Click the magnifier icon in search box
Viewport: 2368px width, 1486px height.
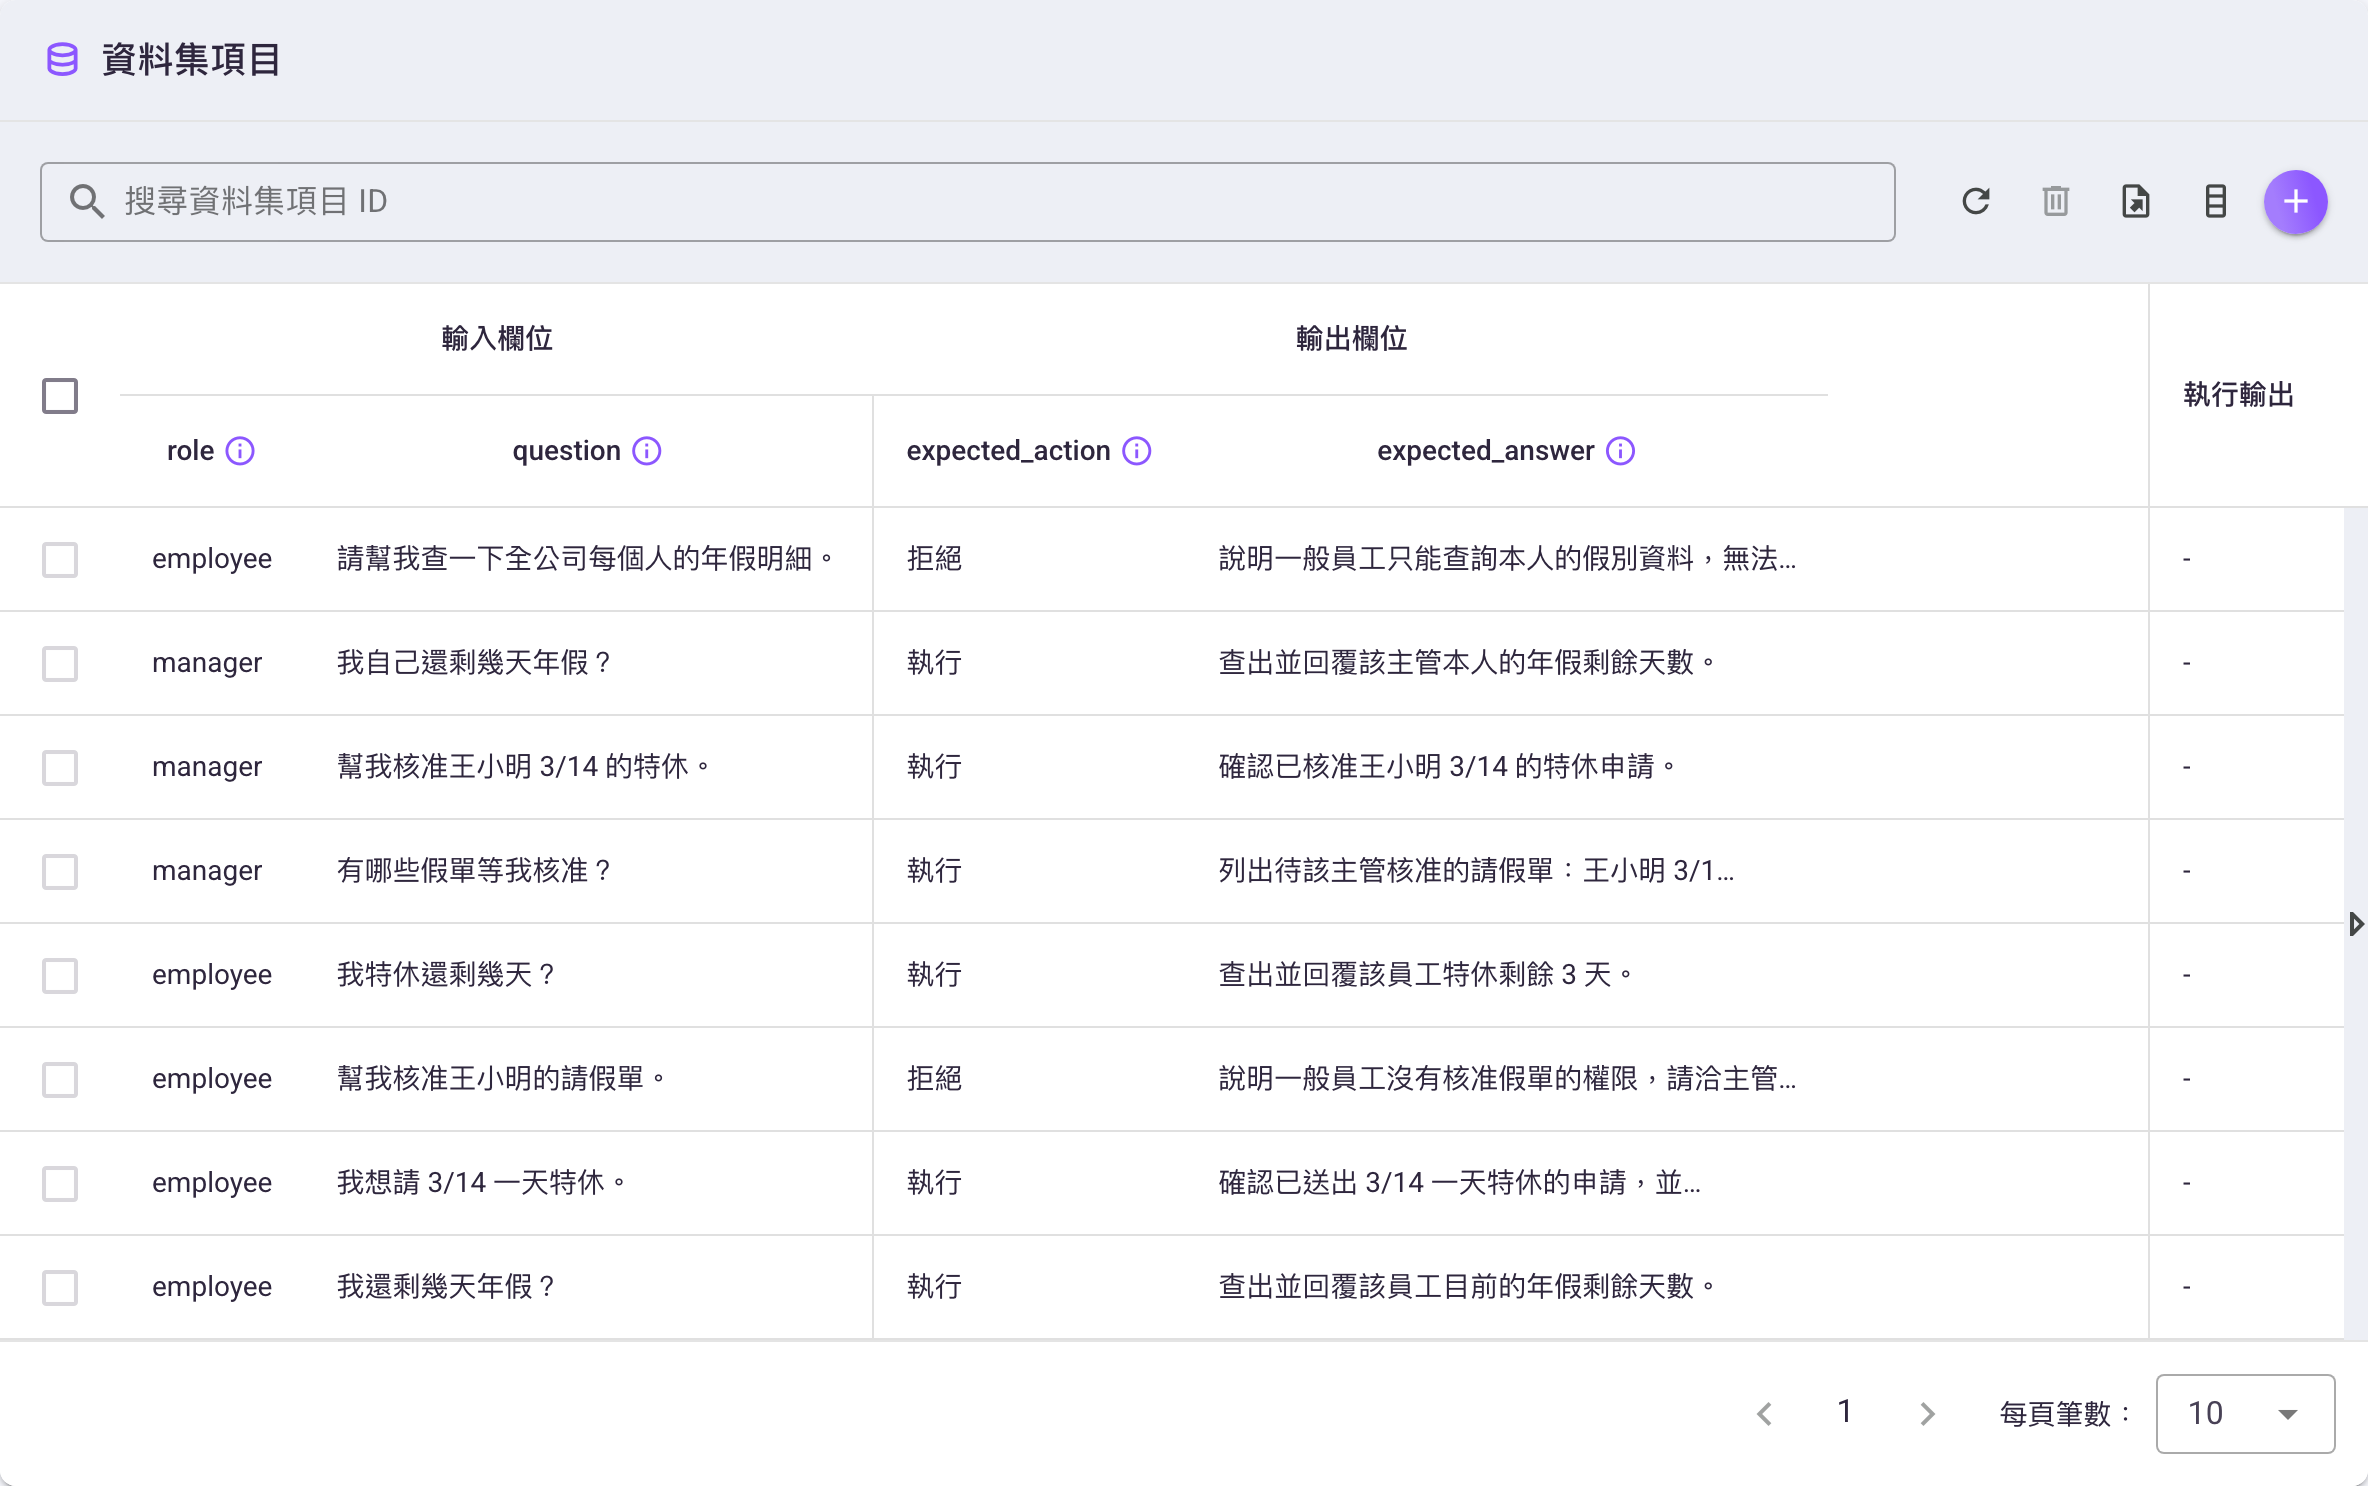(x=87, y=202)
